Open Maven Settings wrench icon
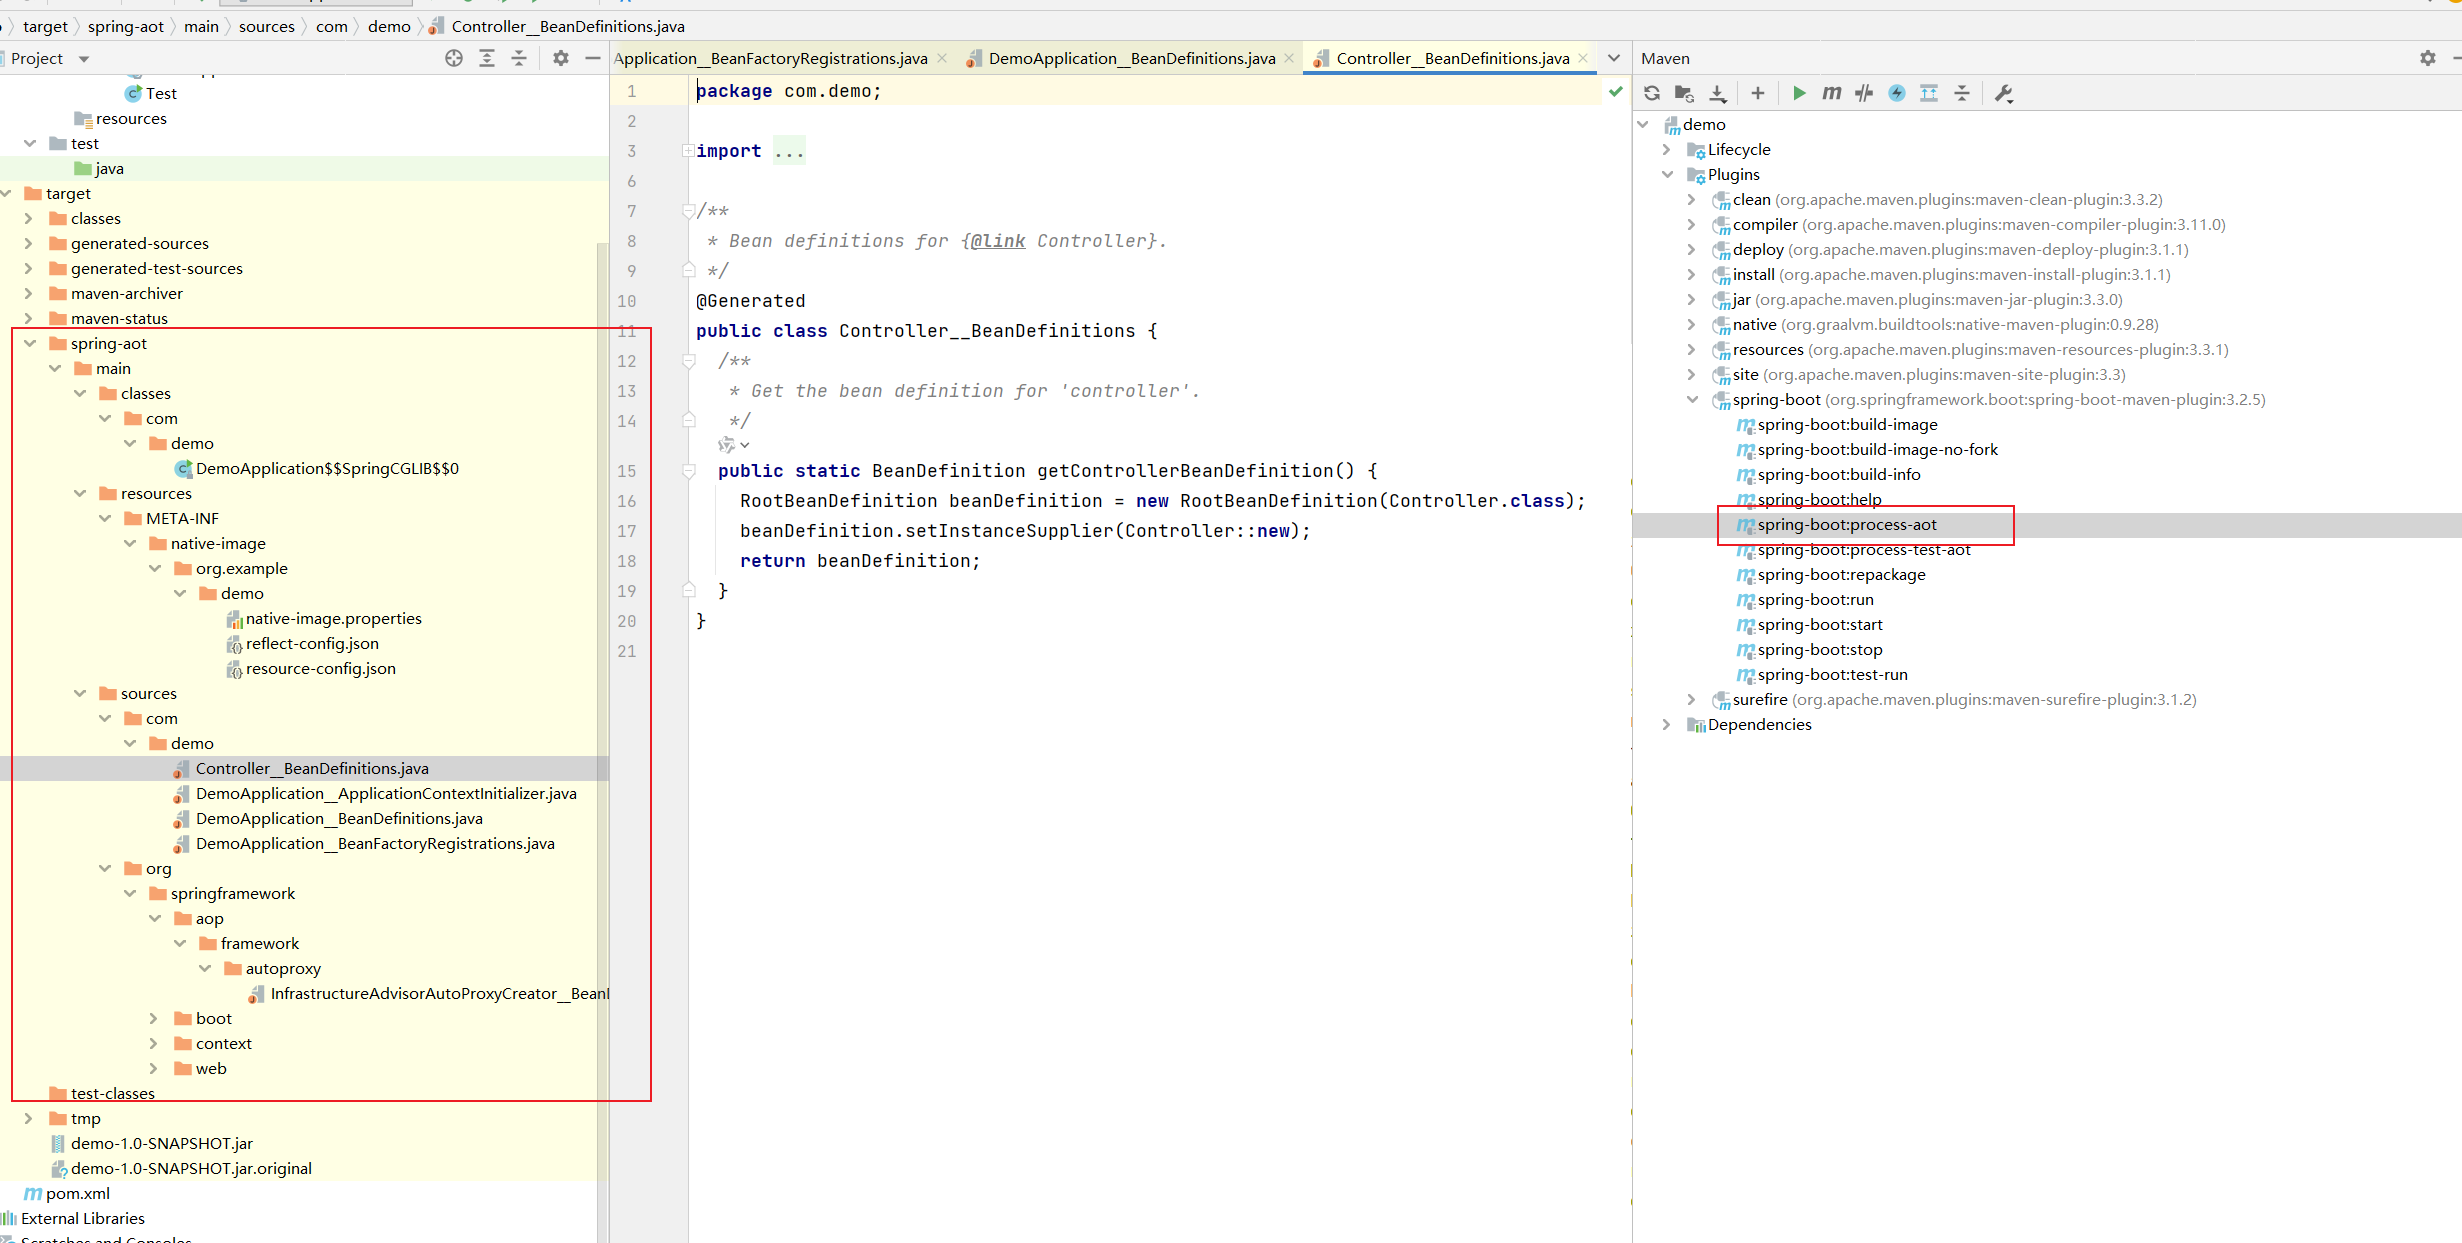This screenshot has width=2462, height=1243. 2003,93
